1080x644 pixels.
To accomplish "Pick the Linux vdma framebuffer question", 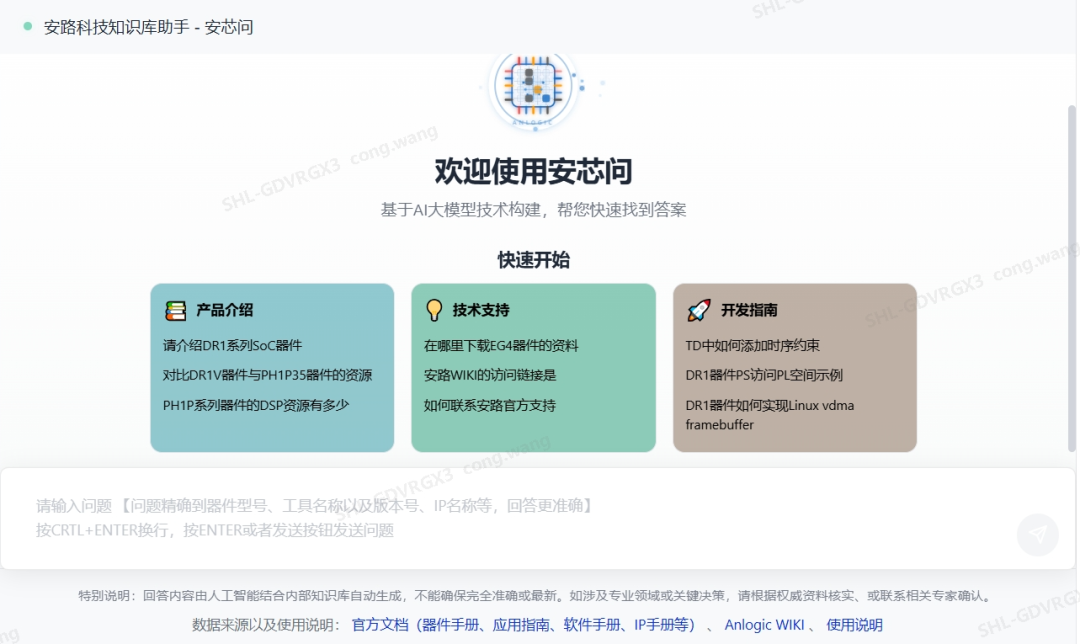I will [x=769, y=415].
